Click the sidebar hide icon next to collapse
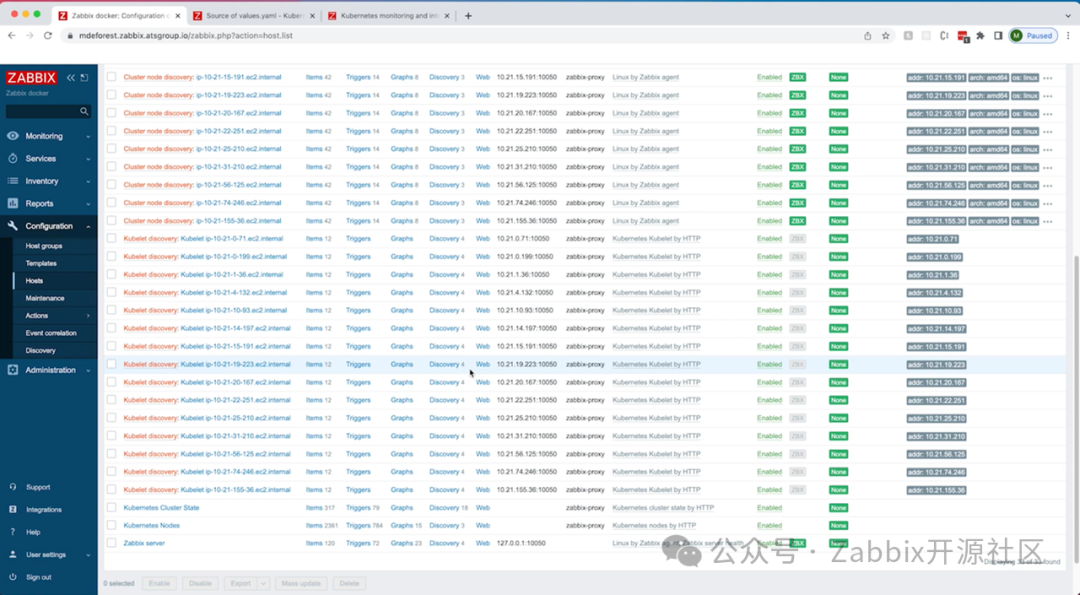This screenshot has height=595, width=1080. 84,78
